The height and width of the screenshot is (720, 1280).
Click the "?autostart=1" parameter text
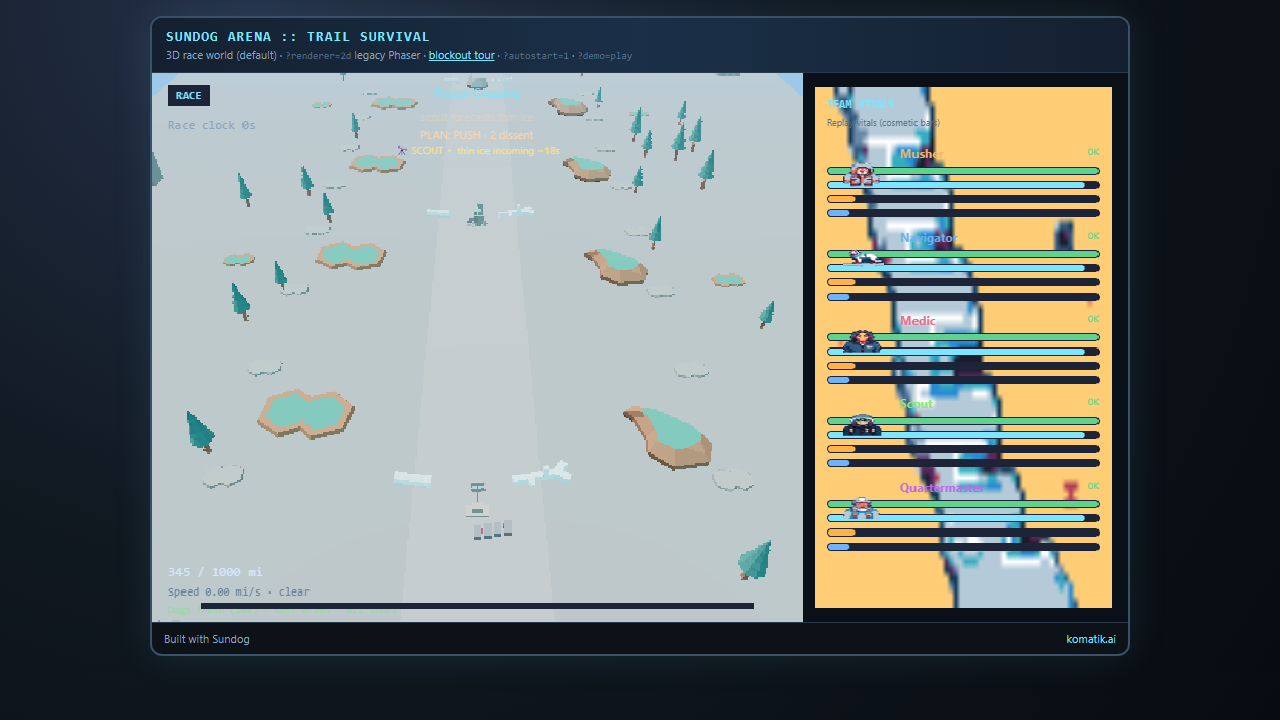[535, 56]
